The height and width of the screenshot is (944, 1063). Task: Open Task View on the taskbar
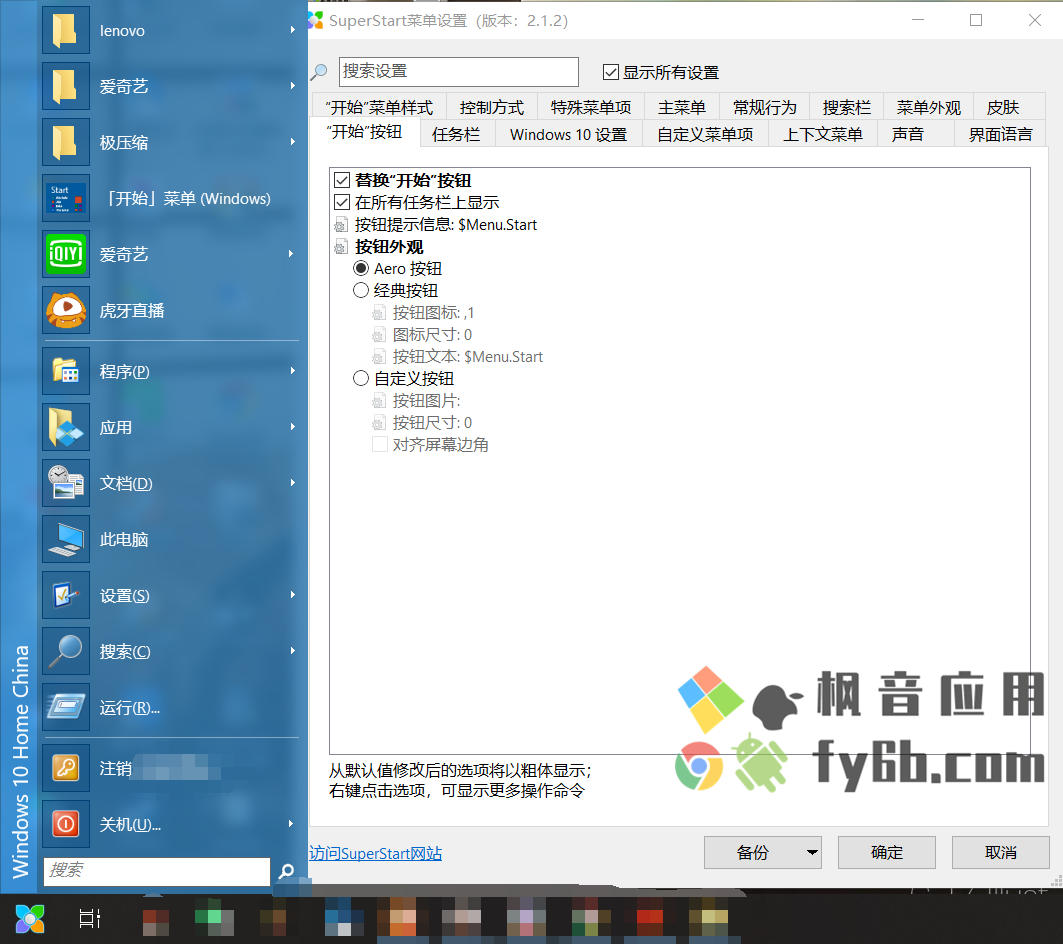click(x=89, y=918)
